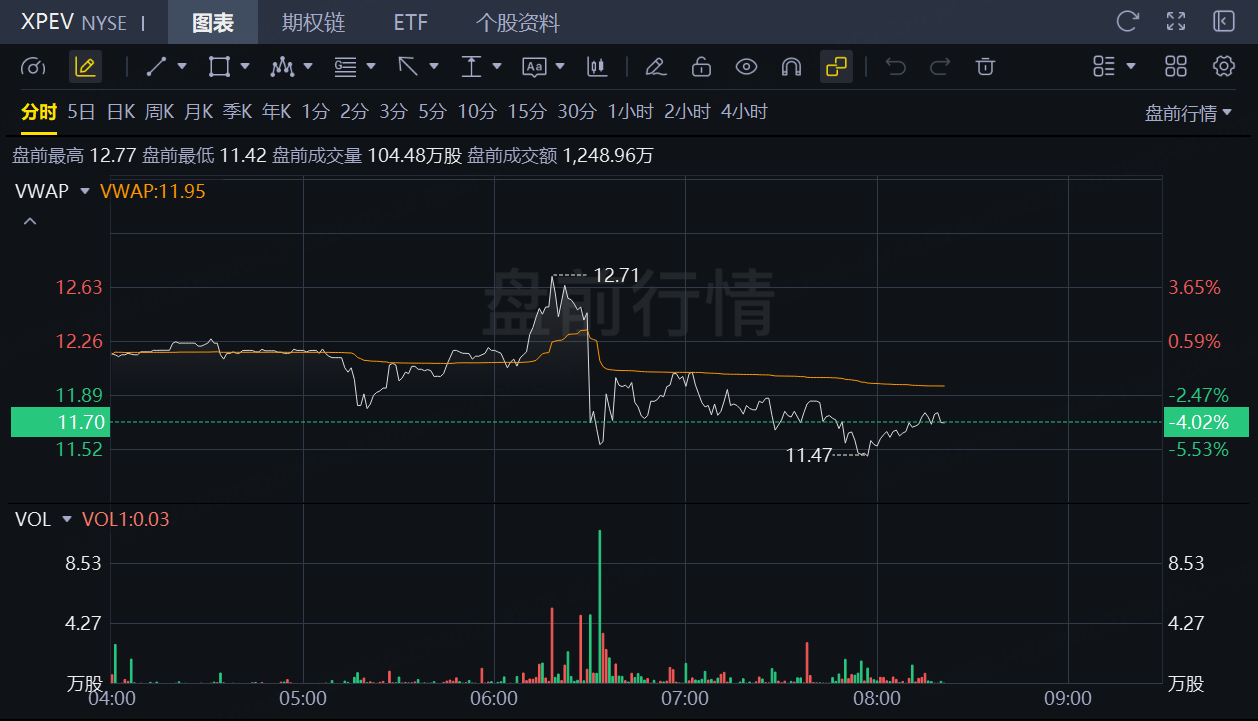Select the 5分 interval
The width and height of the screenshot is (1258, 721).
[x=432, y=112]
